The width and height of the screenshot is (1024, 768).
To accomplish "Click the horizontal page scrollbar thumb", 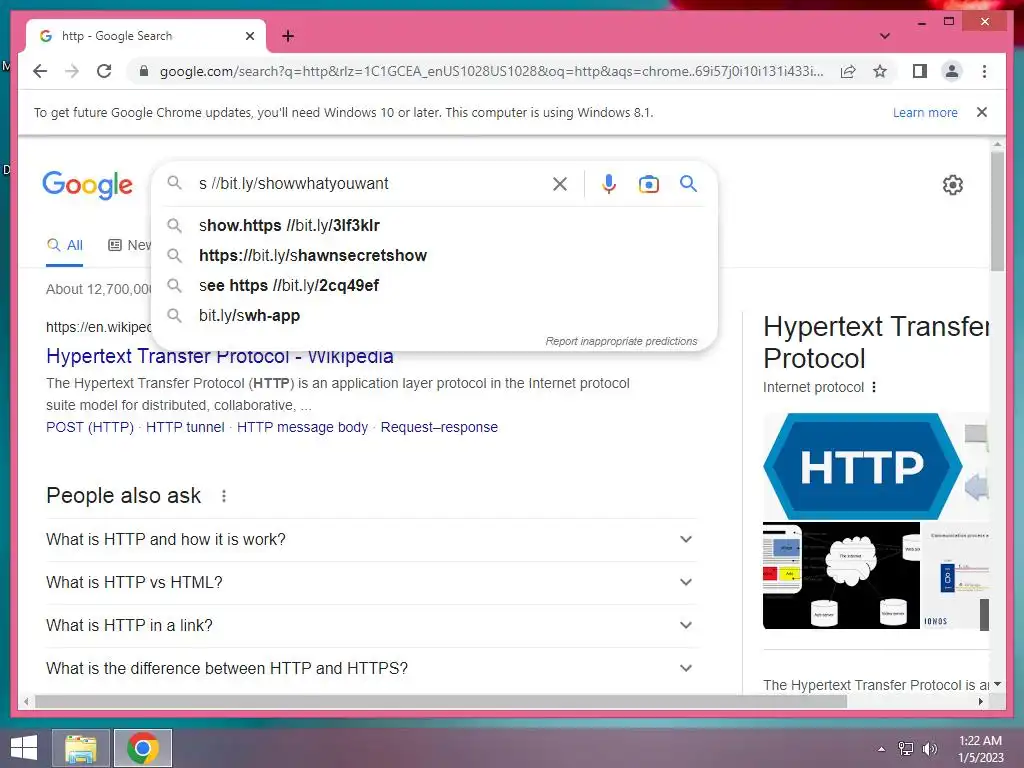I will [441, 702].
